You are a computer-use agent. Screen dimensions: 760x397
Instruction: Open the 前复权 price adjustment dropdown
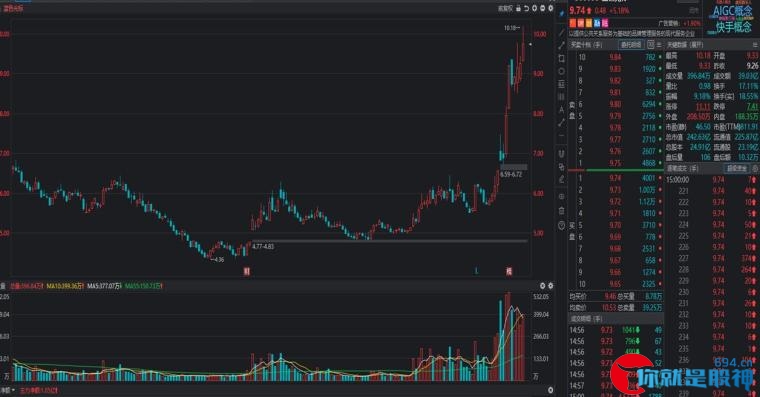point(505,8)
